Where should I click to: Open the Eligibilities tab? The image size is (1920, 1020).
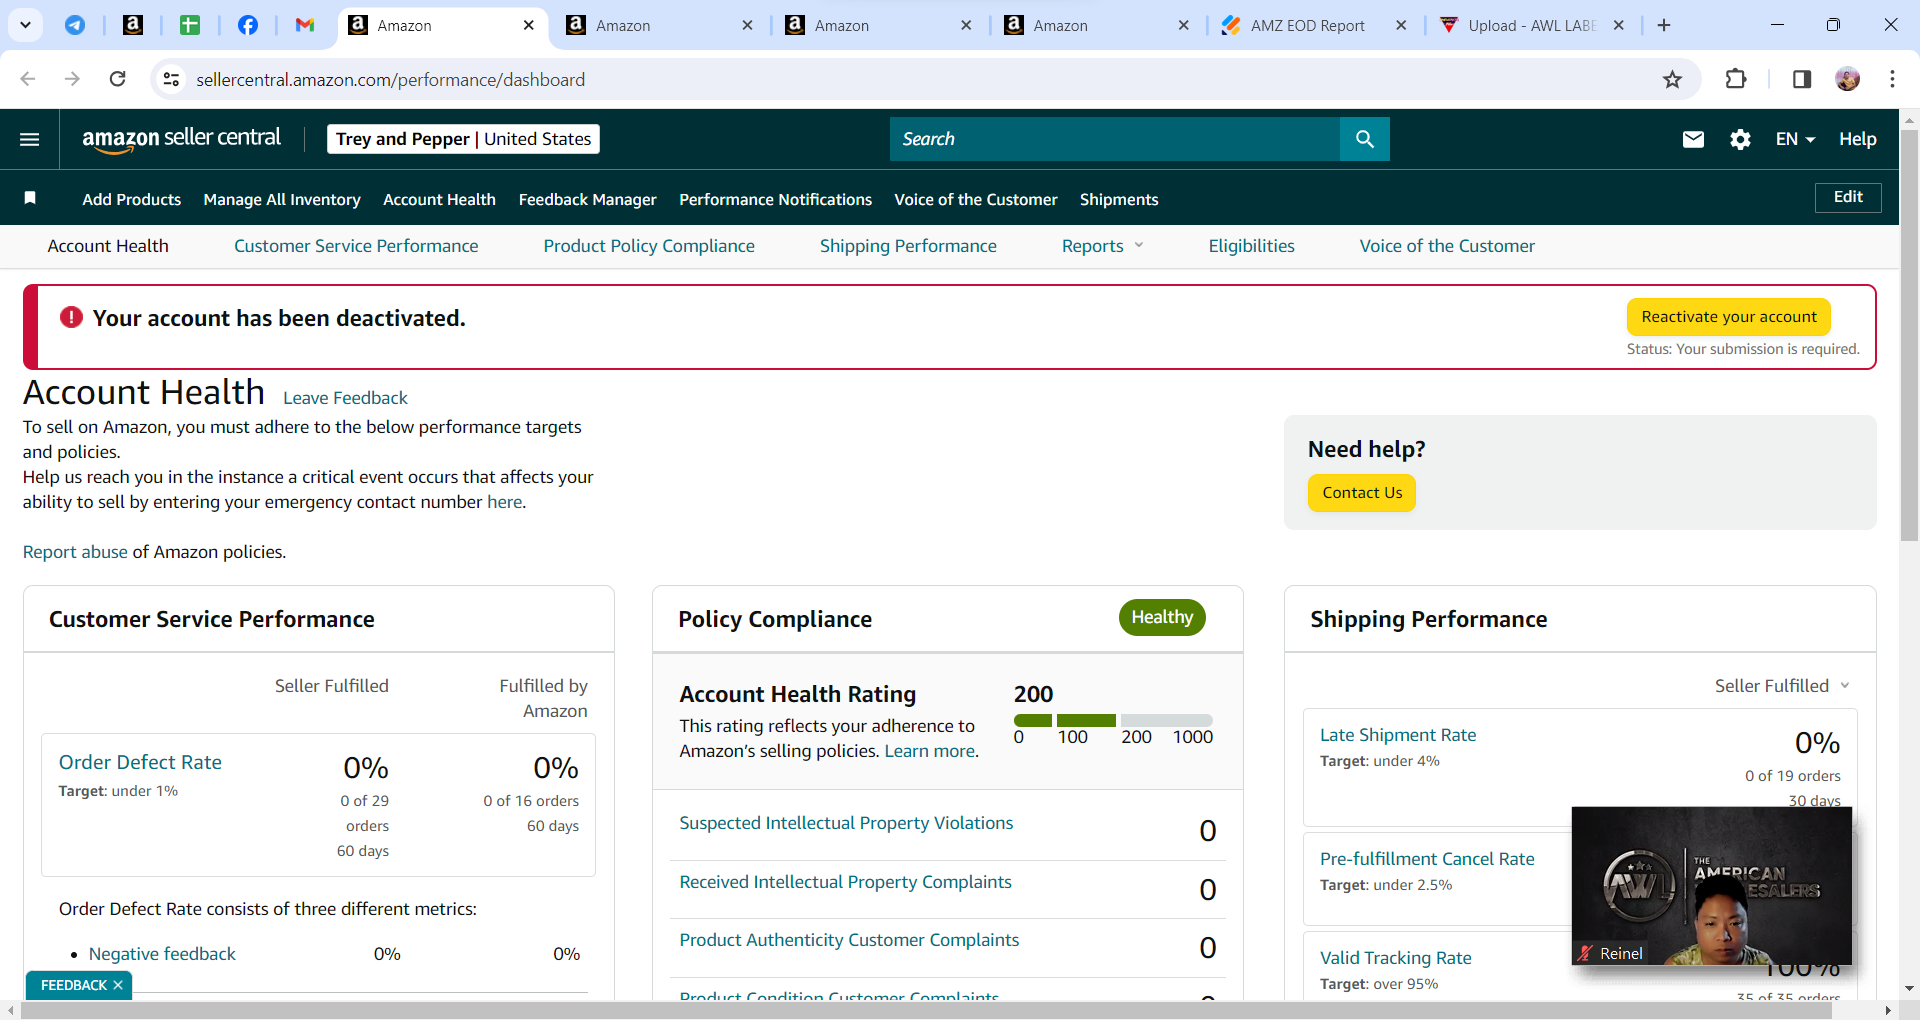tap(1251, 246)
